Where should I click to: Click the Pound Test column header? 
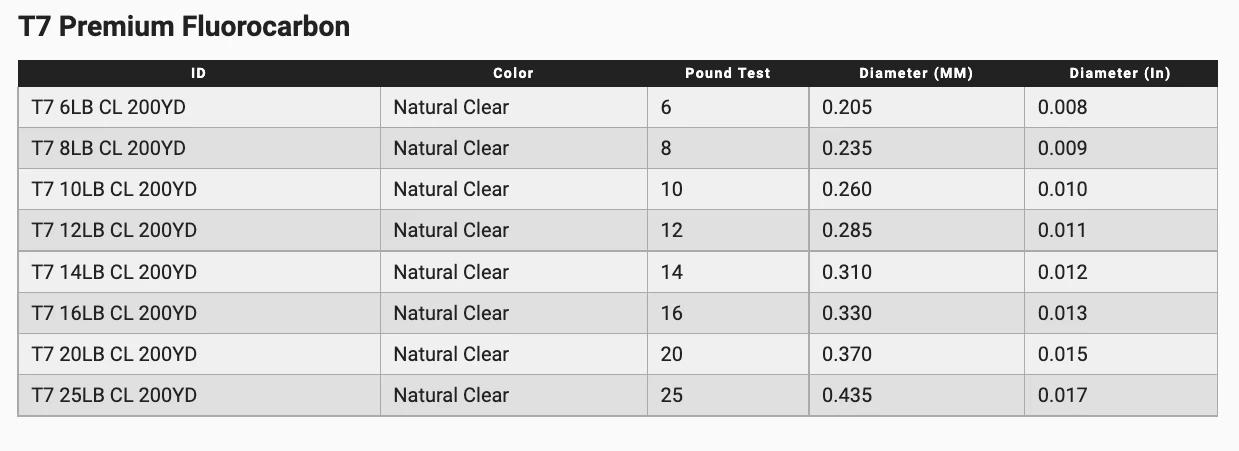pos(727,73)
